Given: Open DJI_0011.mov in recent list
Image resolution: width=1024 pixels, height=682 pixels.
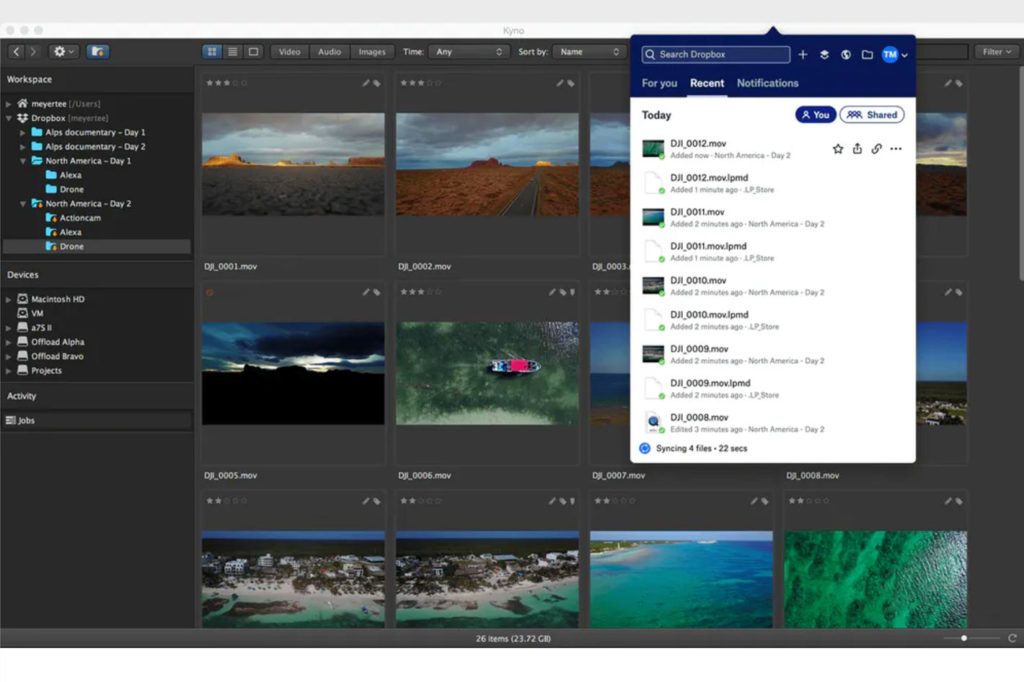Looking at the screenshot, I should [x=773, y=218].
